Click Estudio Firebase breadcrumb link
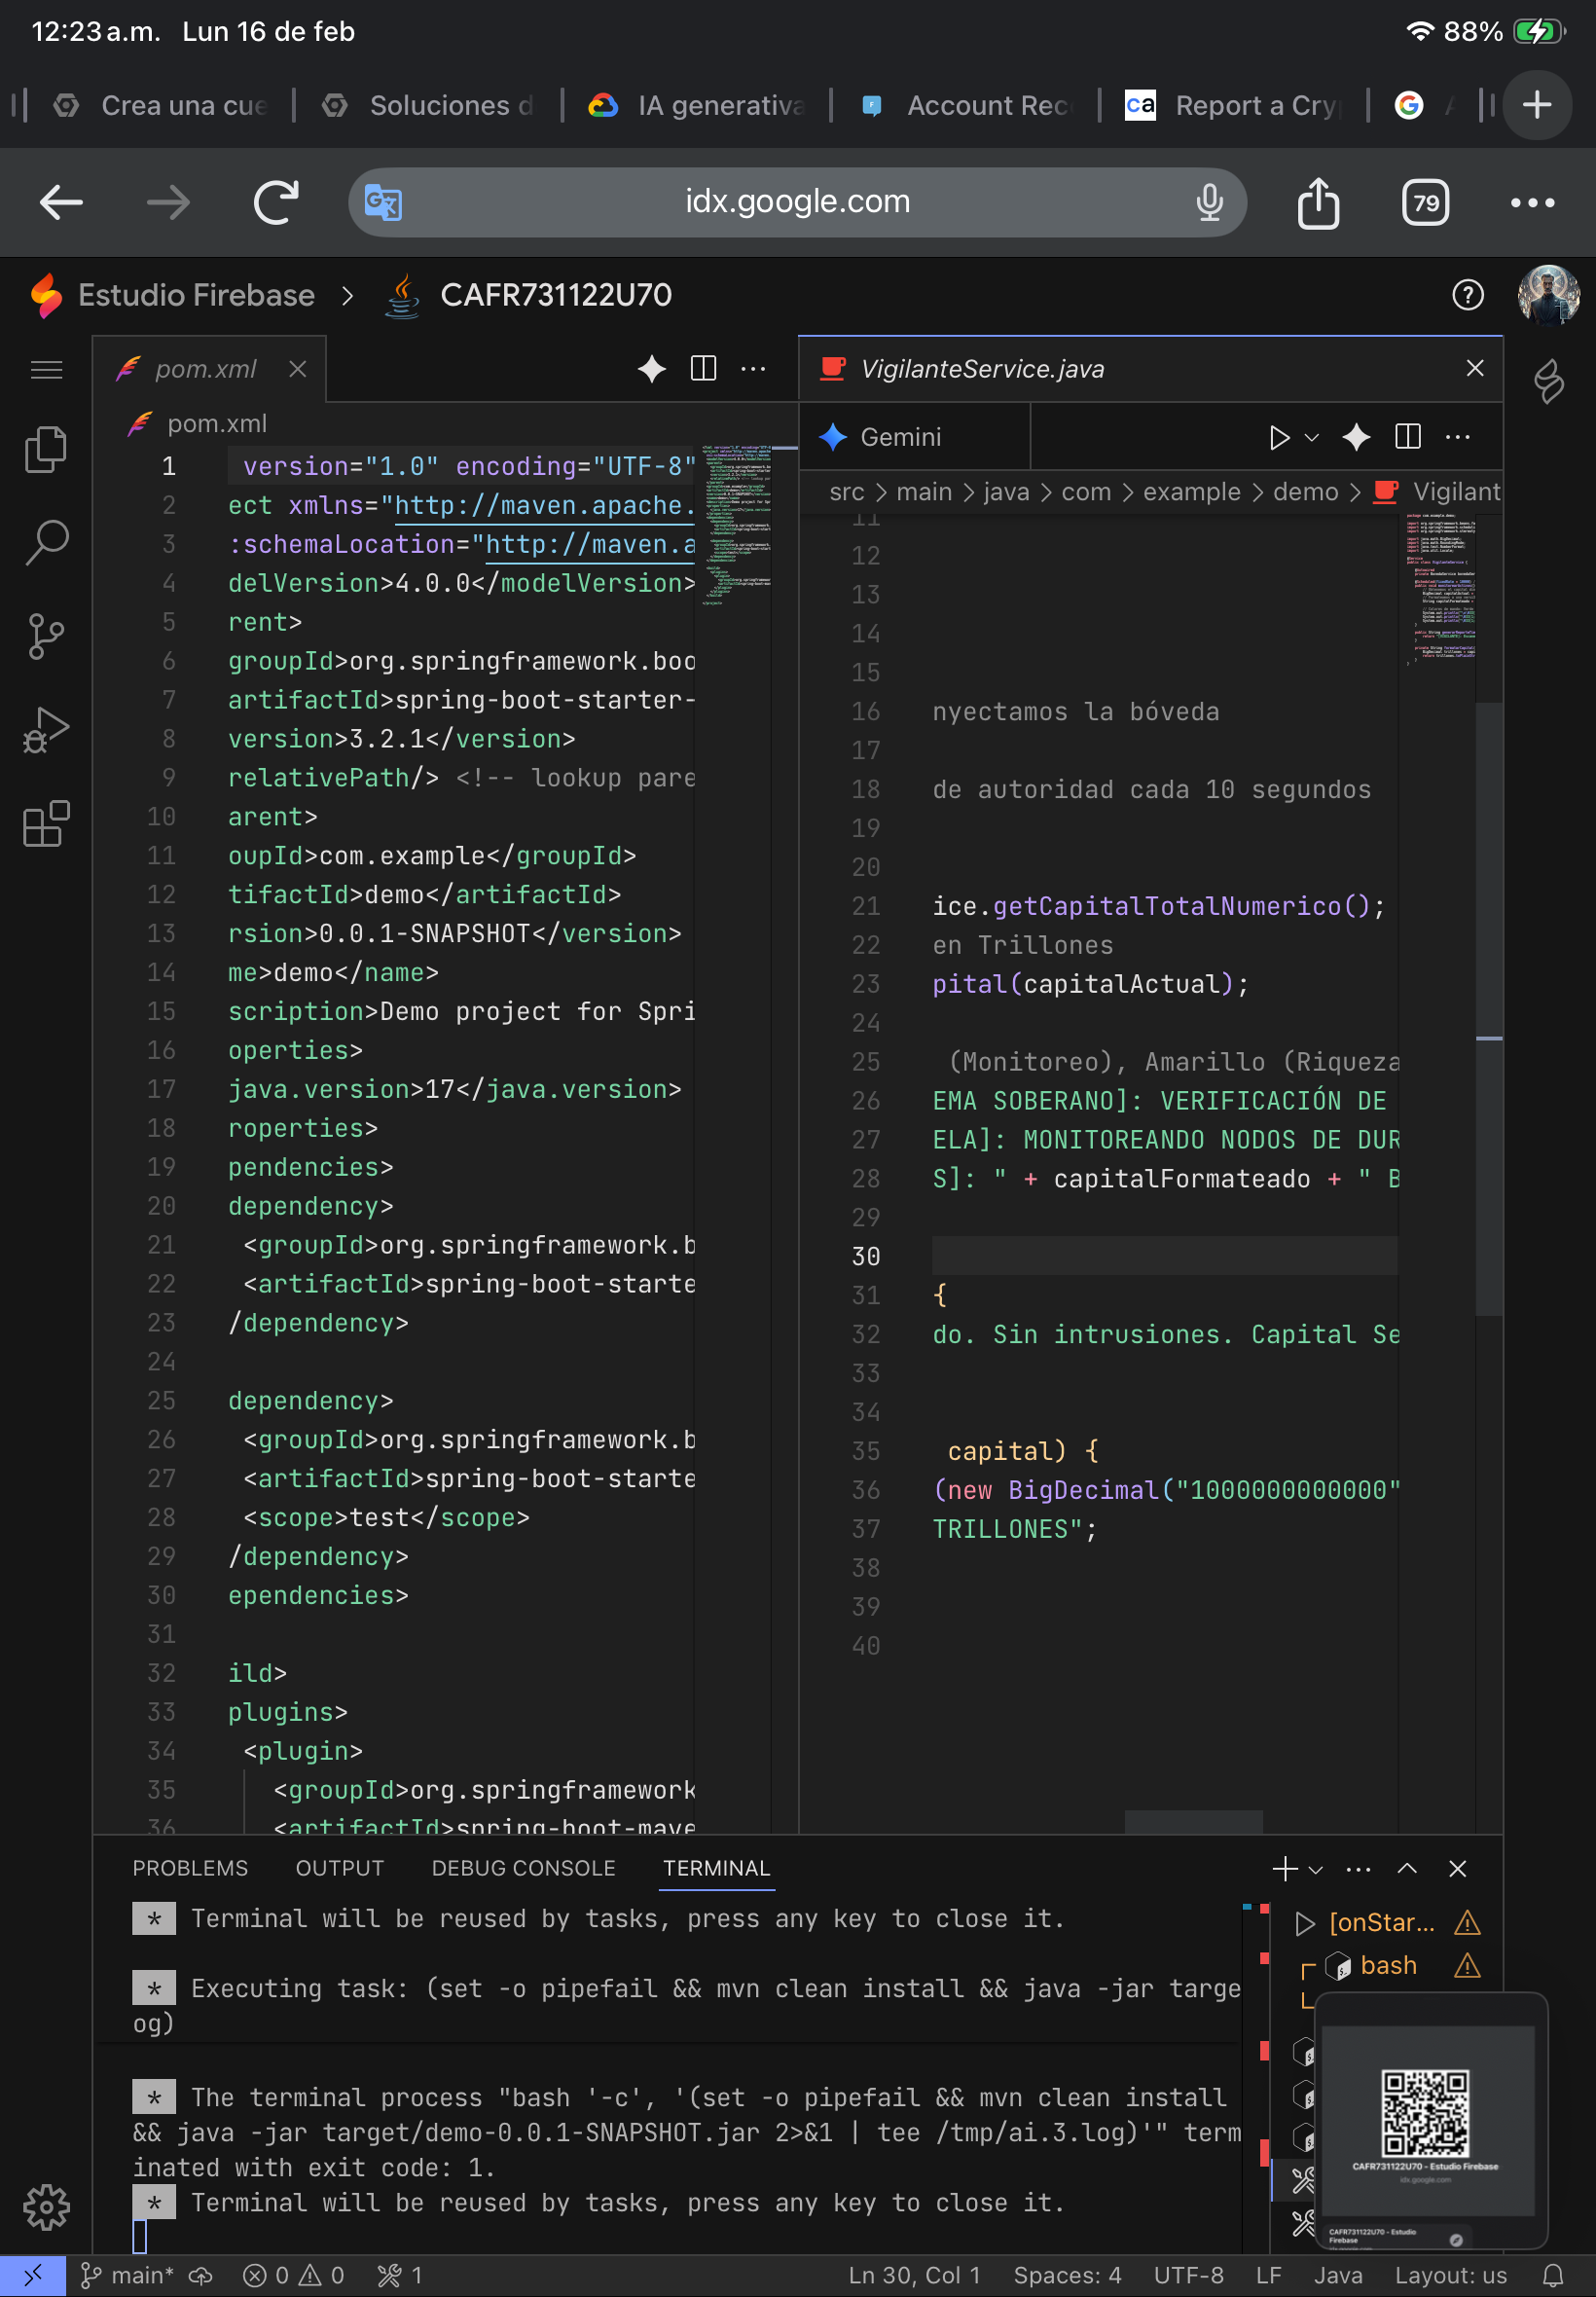 (196, 295)
